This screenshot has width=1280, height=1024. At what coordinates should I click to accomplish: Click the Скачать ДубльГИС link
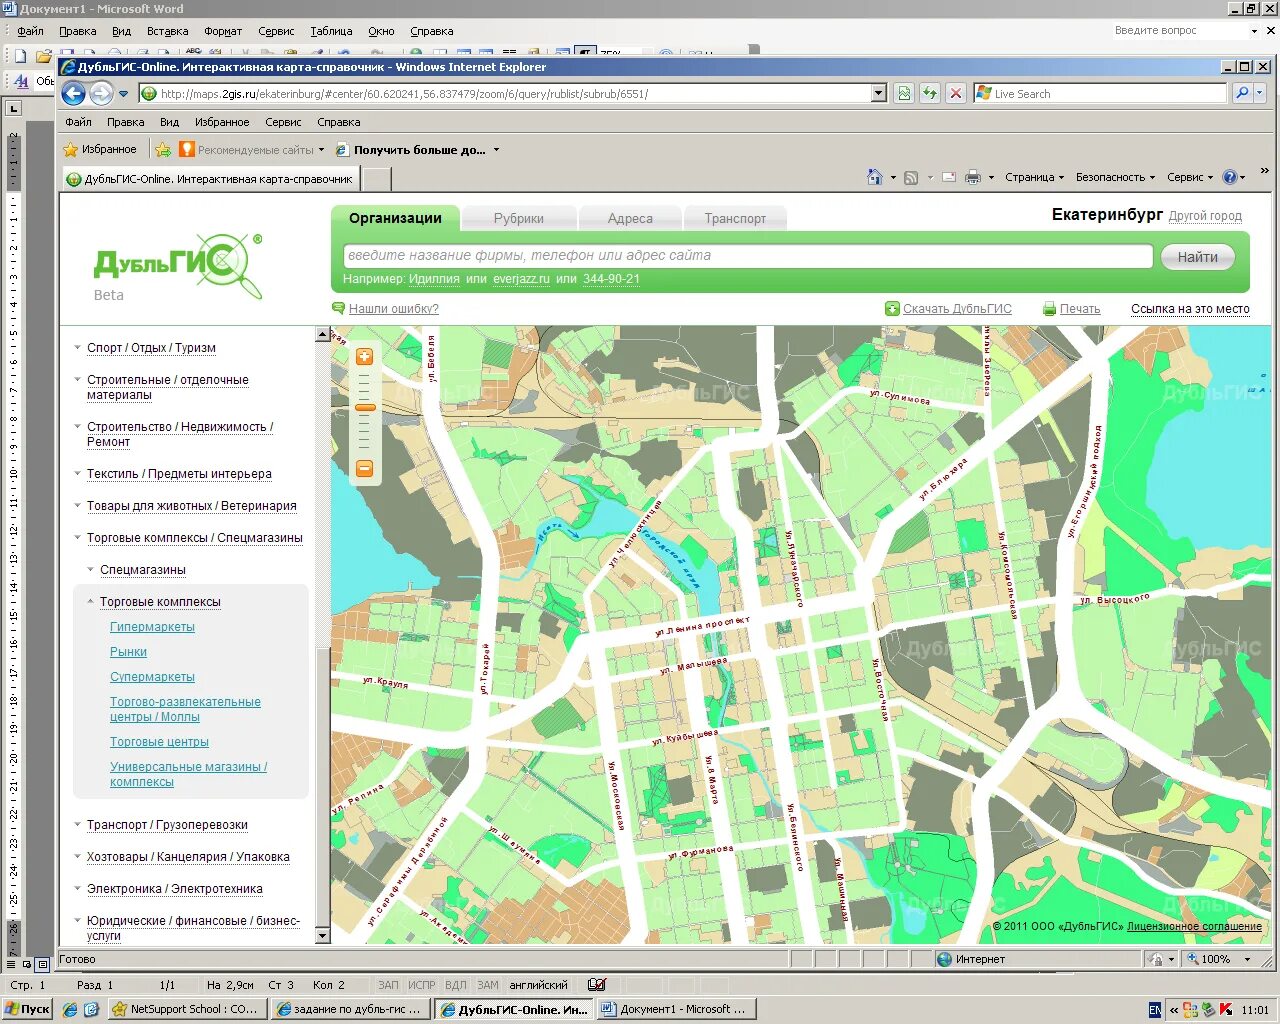tap(957, 309)
